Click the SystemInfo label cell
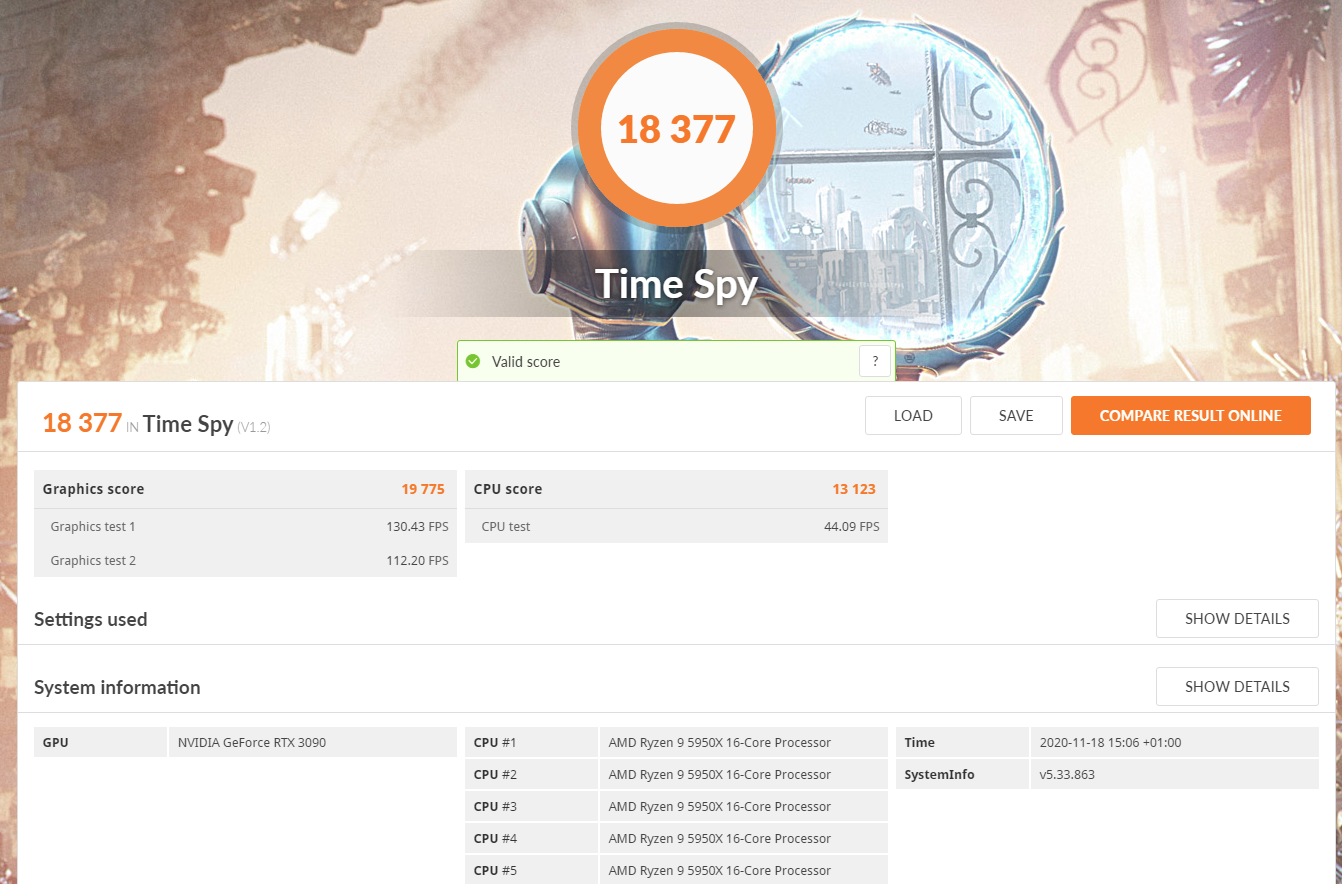This screenshot has height=884, width=1342. [x=962, y=775]
